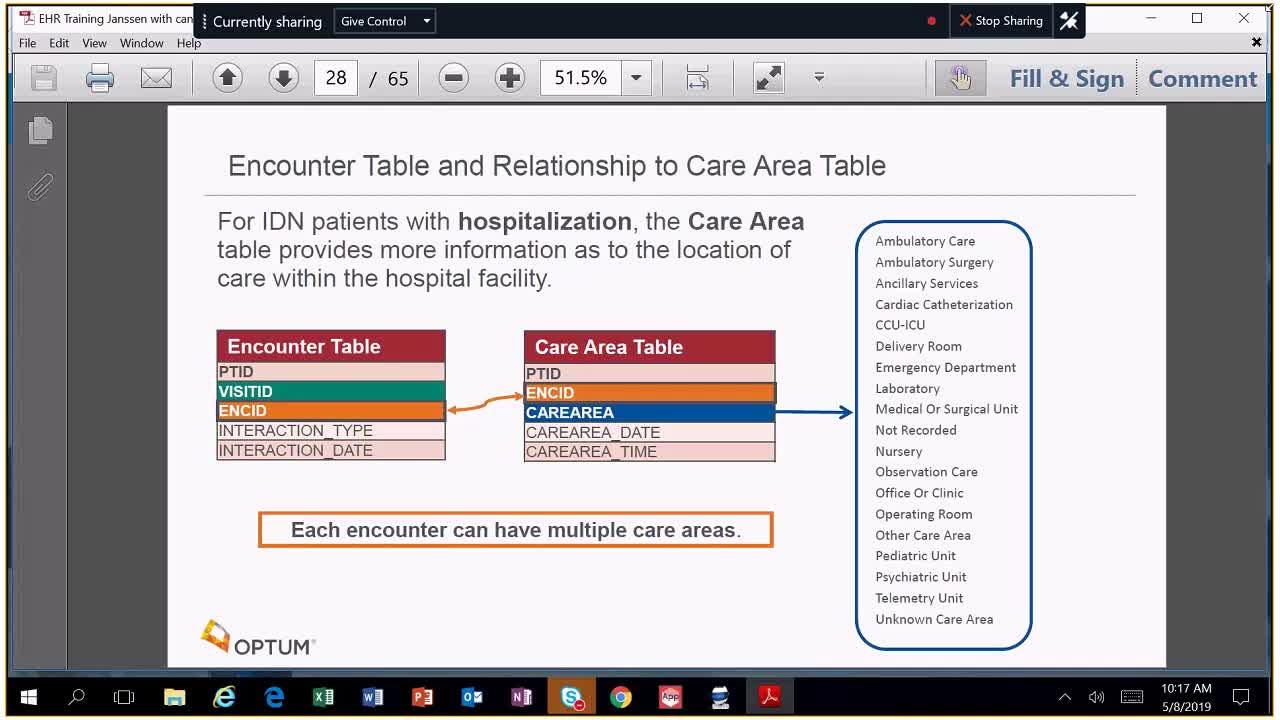
Task: Open OneNote from the taskbar
Action: 521,697
